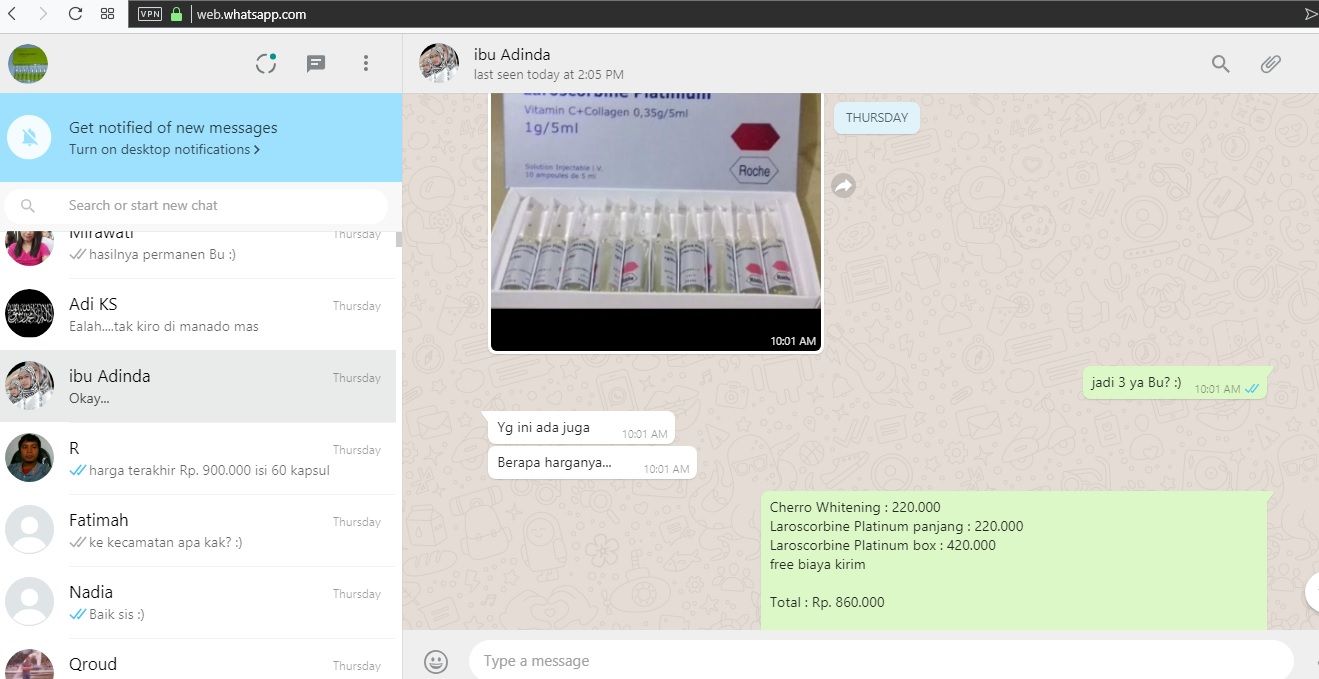Open chat with contact R
This screenshot has height=679, width=1319.
click(x=198, y=458)
